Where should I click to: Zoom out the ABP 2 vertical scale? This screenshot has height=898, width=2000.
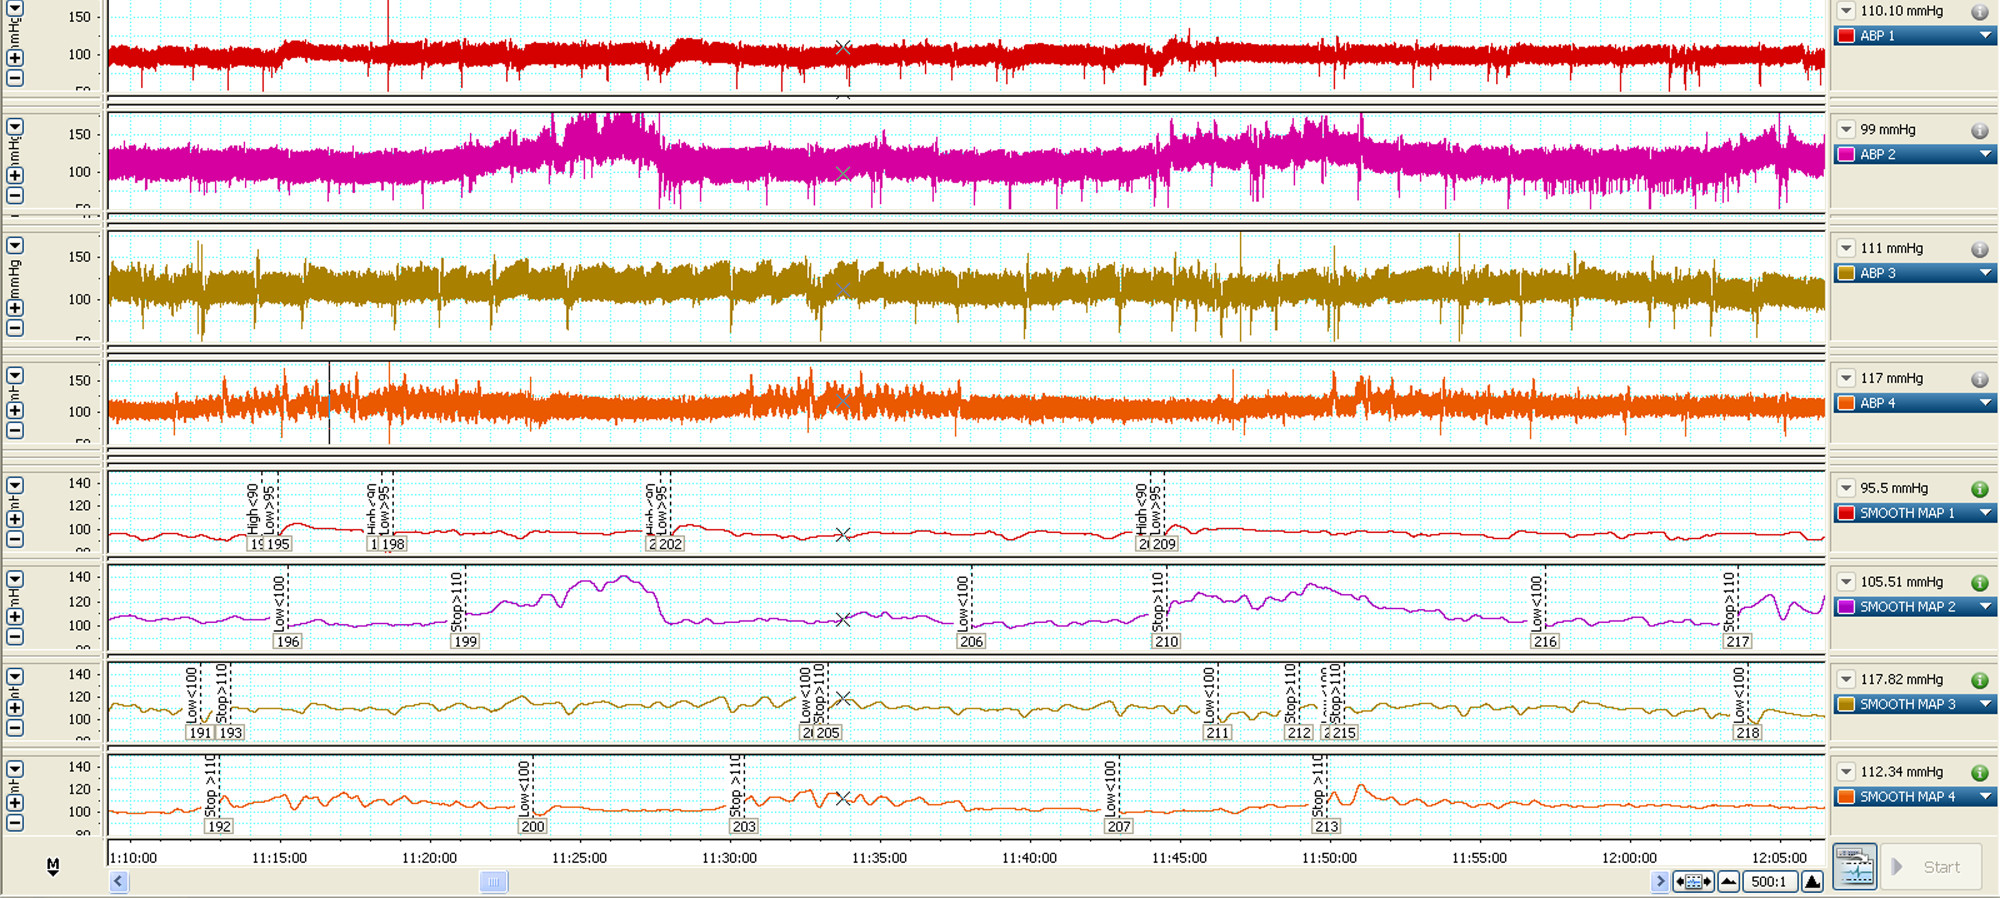pos(15,196)
